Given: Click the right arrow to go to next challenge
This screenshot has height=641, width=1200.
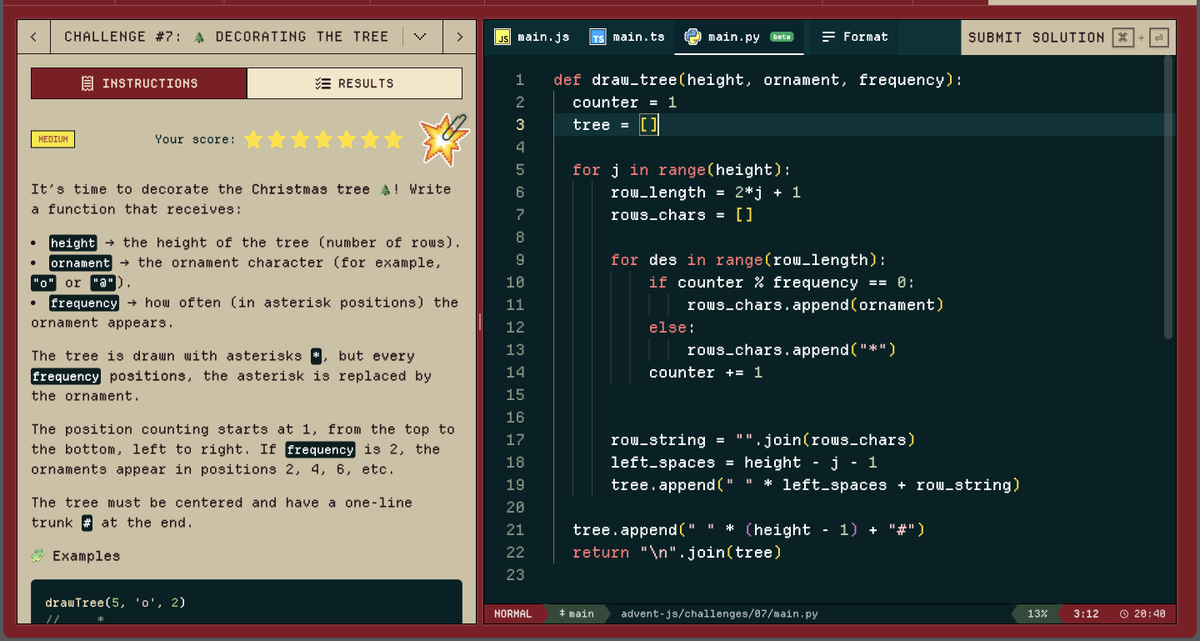Looking at the screenshot, I should 459,36.
